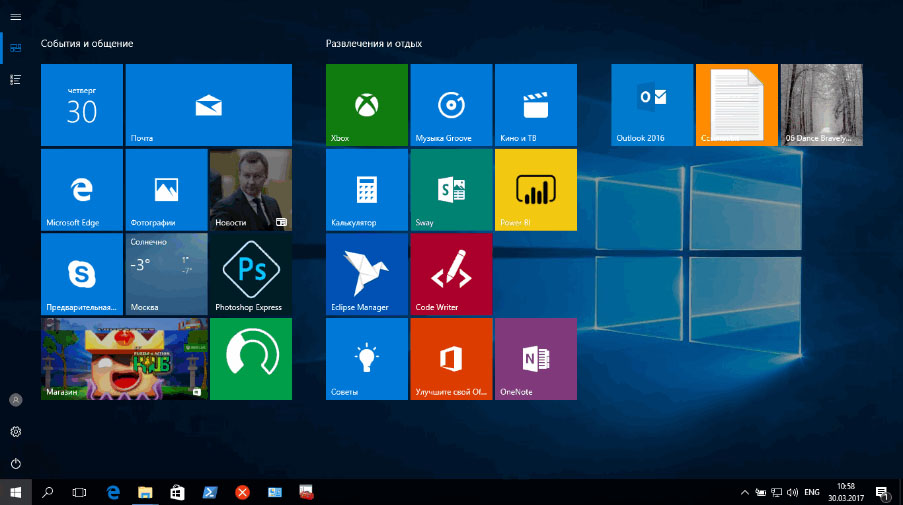Viewport: 903px width, 505px height.
Task: Open the Action Center notifications icon
Action: point(882,493)
